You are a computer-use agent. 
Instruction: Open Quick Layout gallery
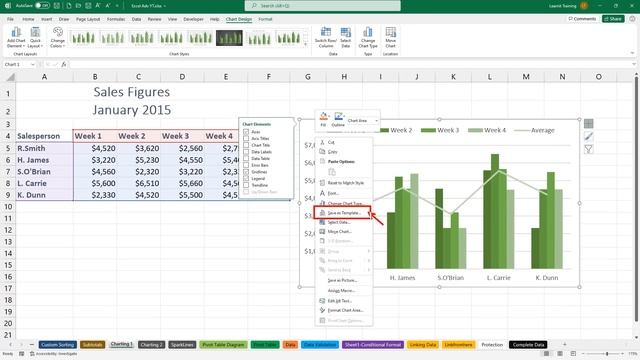pos(35,38)
